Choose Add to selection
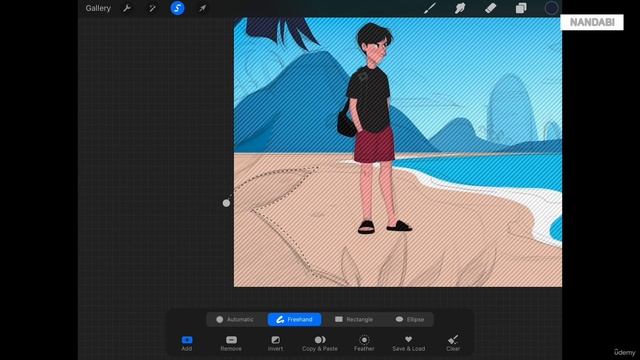The width and height of the screenshot is (640, 360). pyautogui.click(x=187, y=343)
